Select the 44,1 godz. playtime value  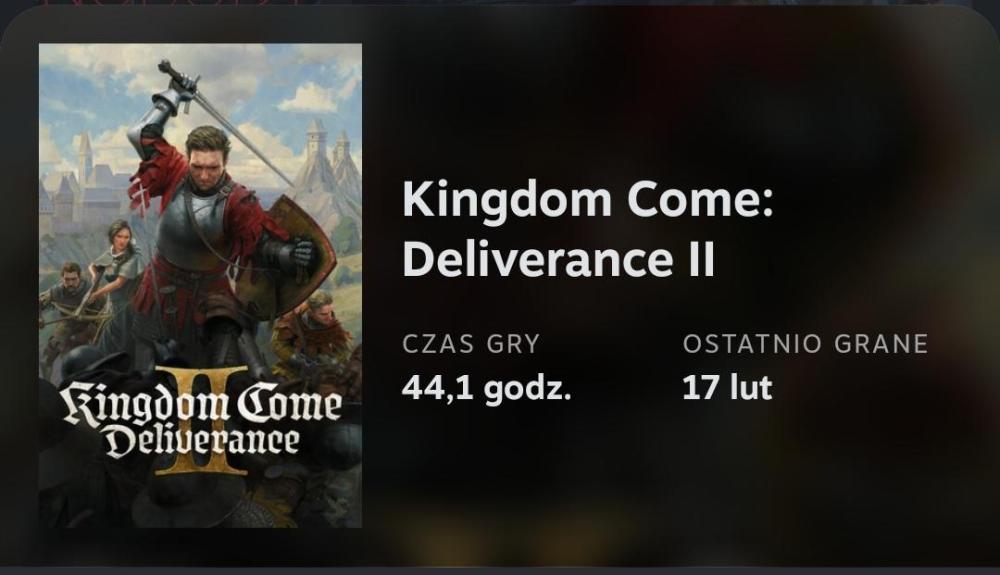[486, 388]
